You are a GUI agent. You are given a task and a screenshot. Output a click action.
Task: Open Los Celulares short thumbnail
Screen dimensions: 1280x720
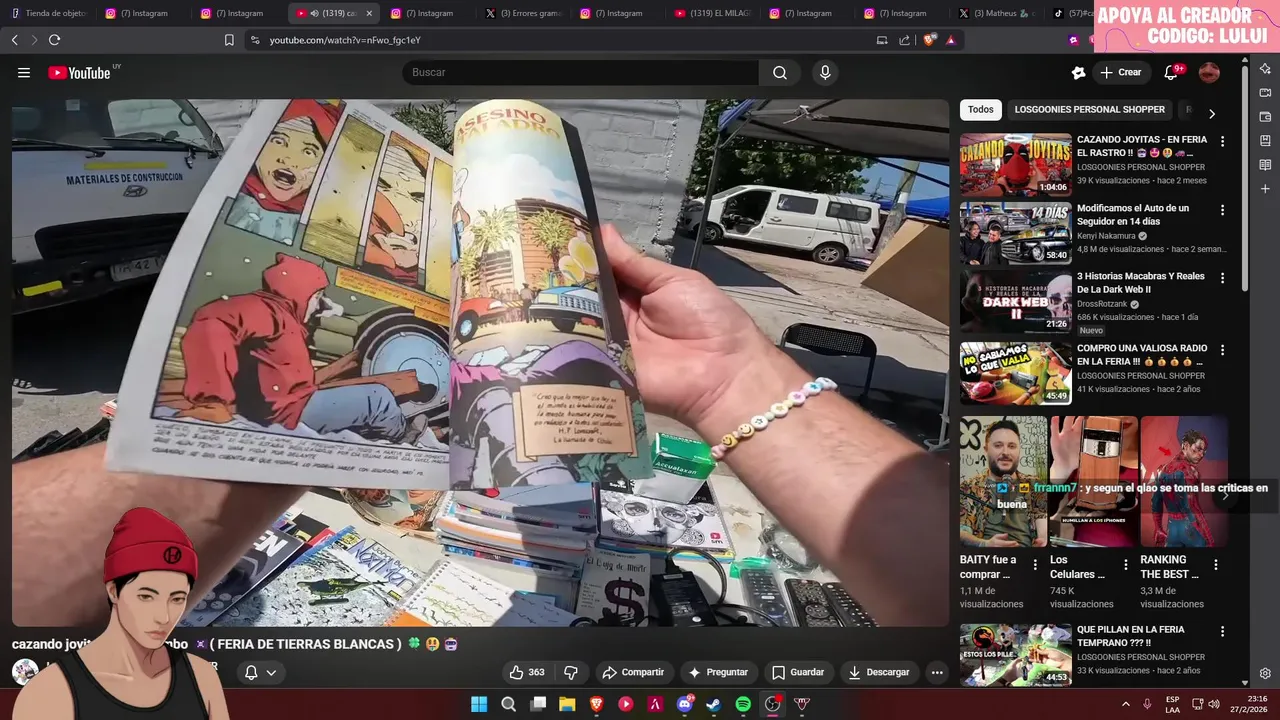[x=1094, y=482]
